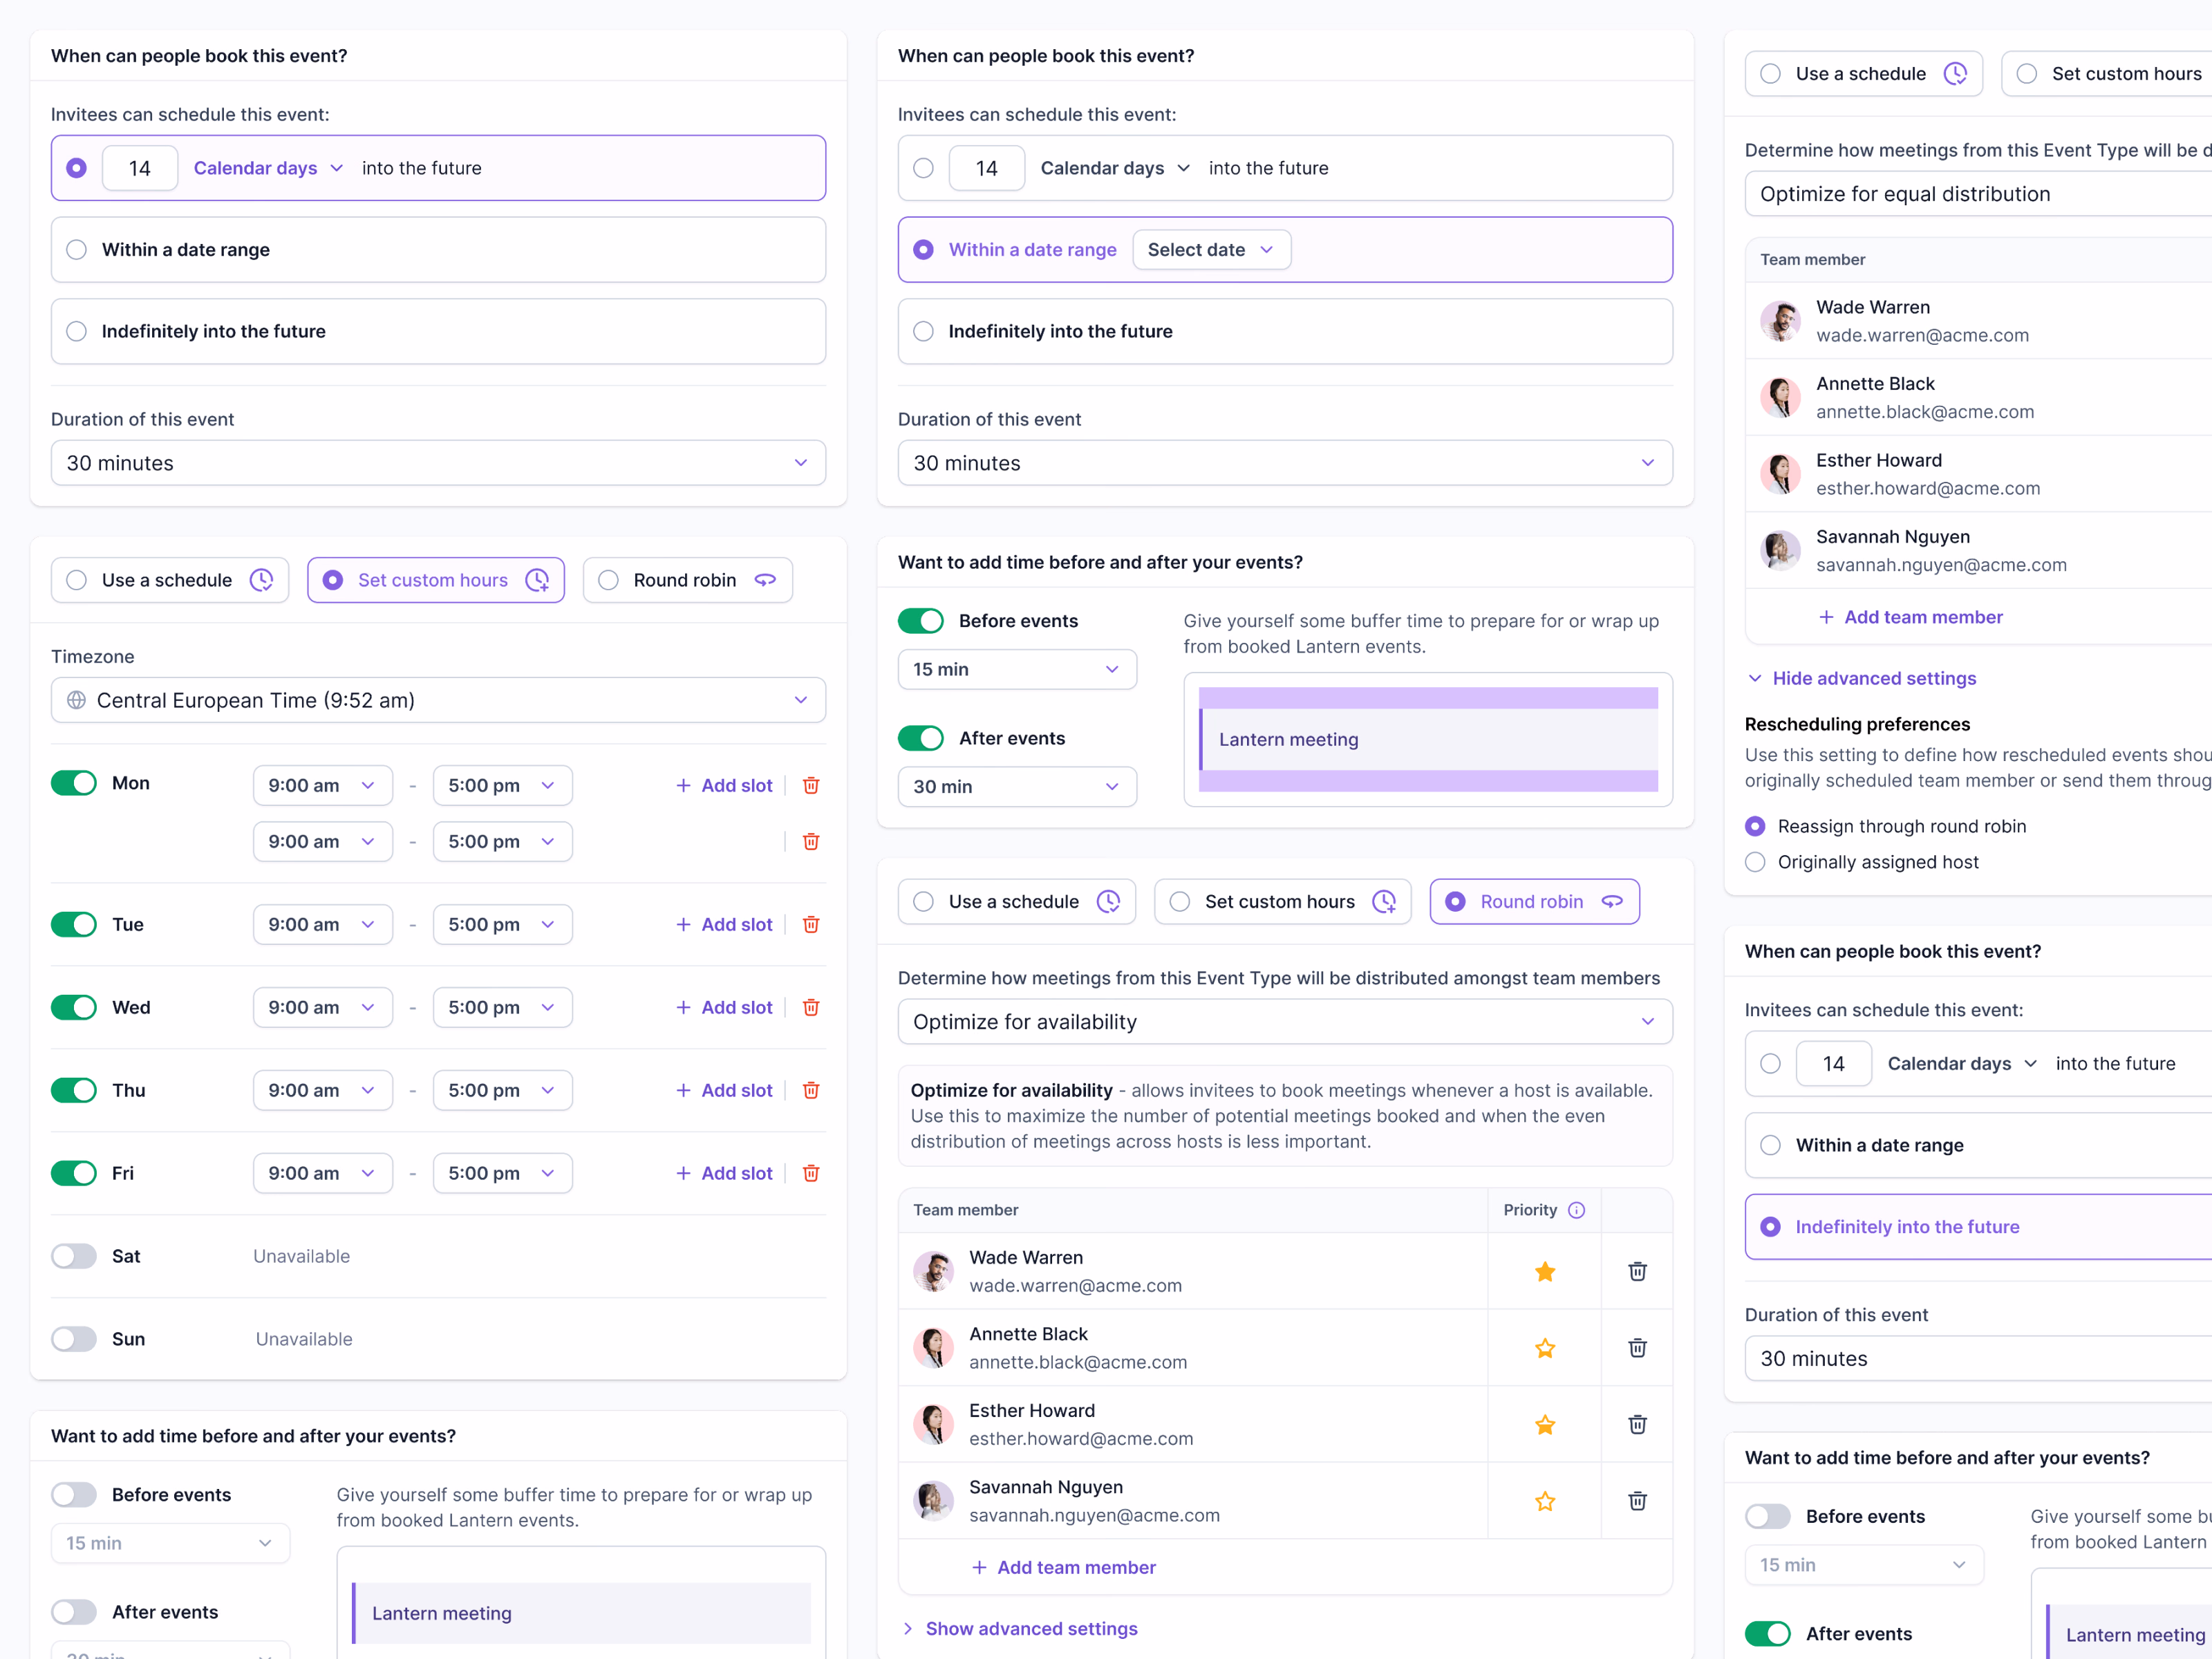Screen dimensions: 2212x1659
Task: Open Fri end time 5:00 pm dropdown
Action: pyautogui.click(x=502, y=1173)
